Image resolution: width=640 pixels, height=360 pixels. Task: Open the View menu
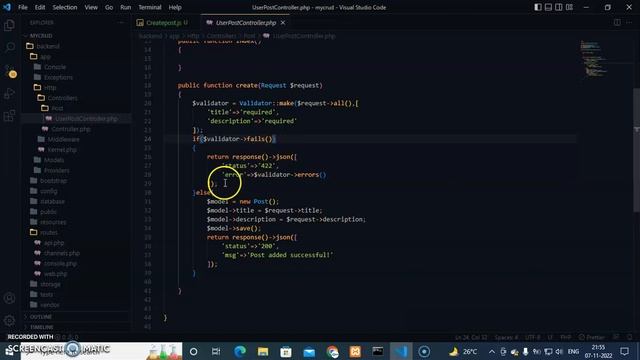(91, 7)
